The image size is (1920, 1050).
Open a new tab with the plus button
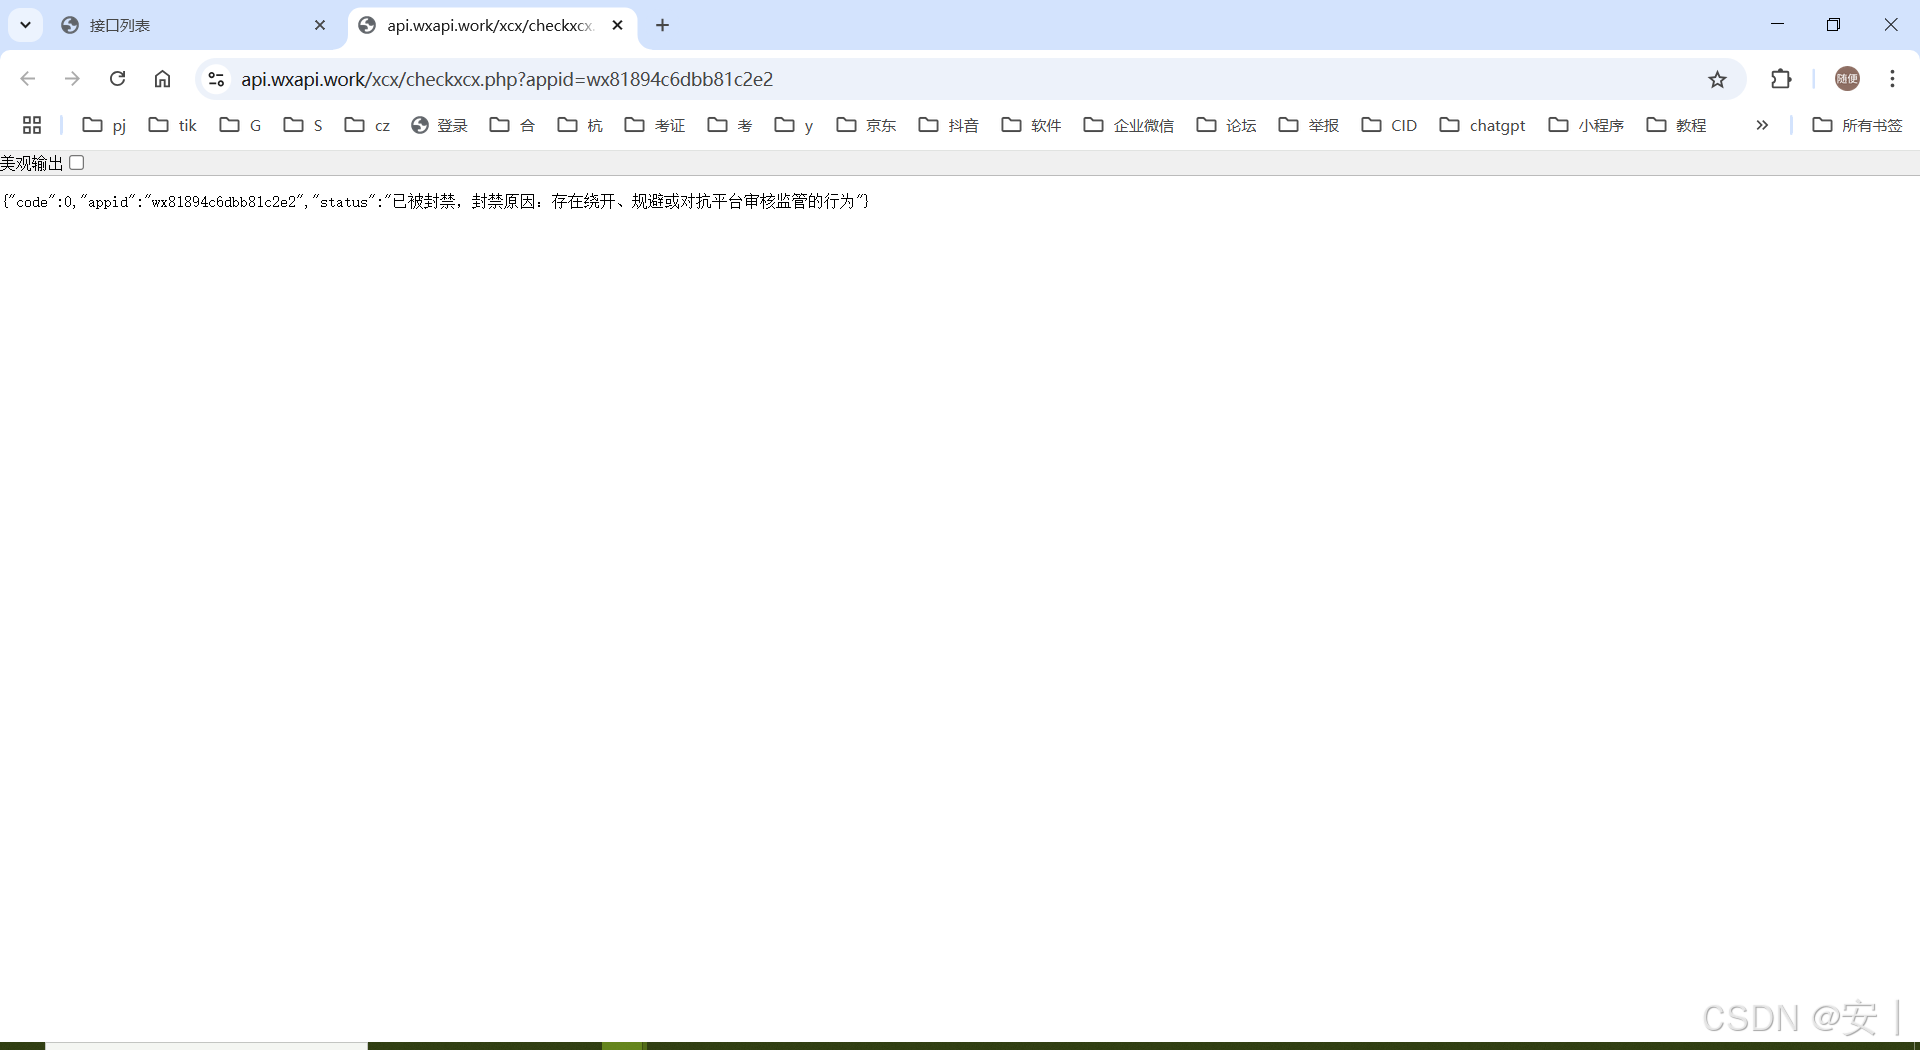click(662, 25)
